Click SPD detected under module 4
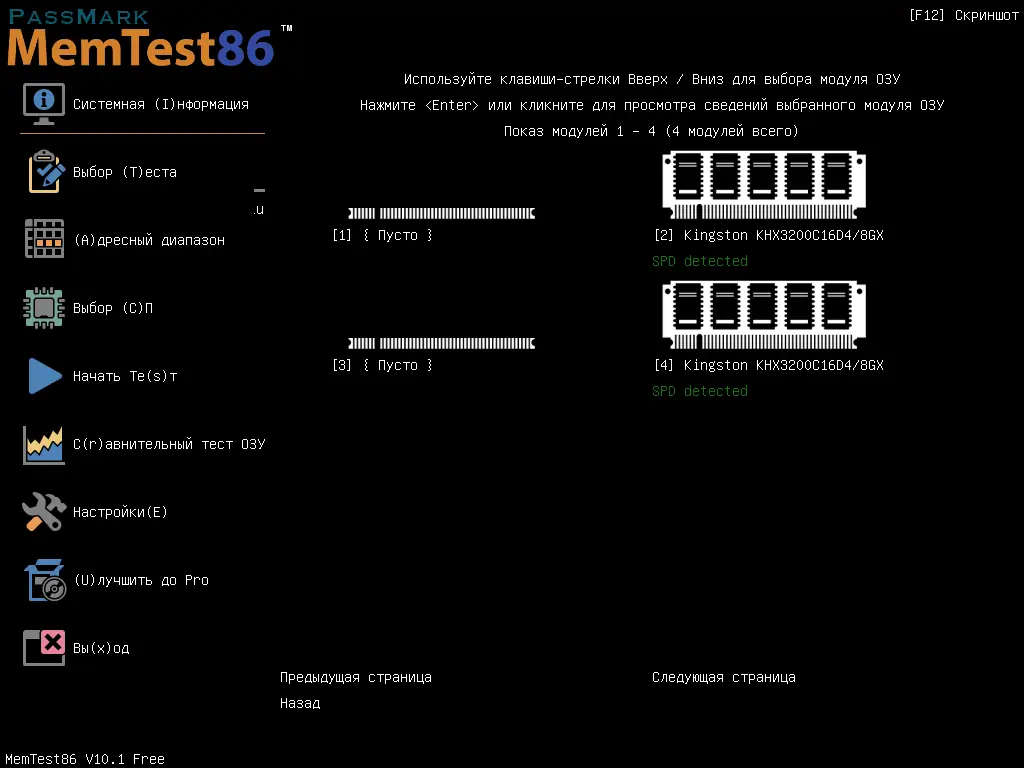This screenshot has width=1024, height=768. tap(700, 391)
